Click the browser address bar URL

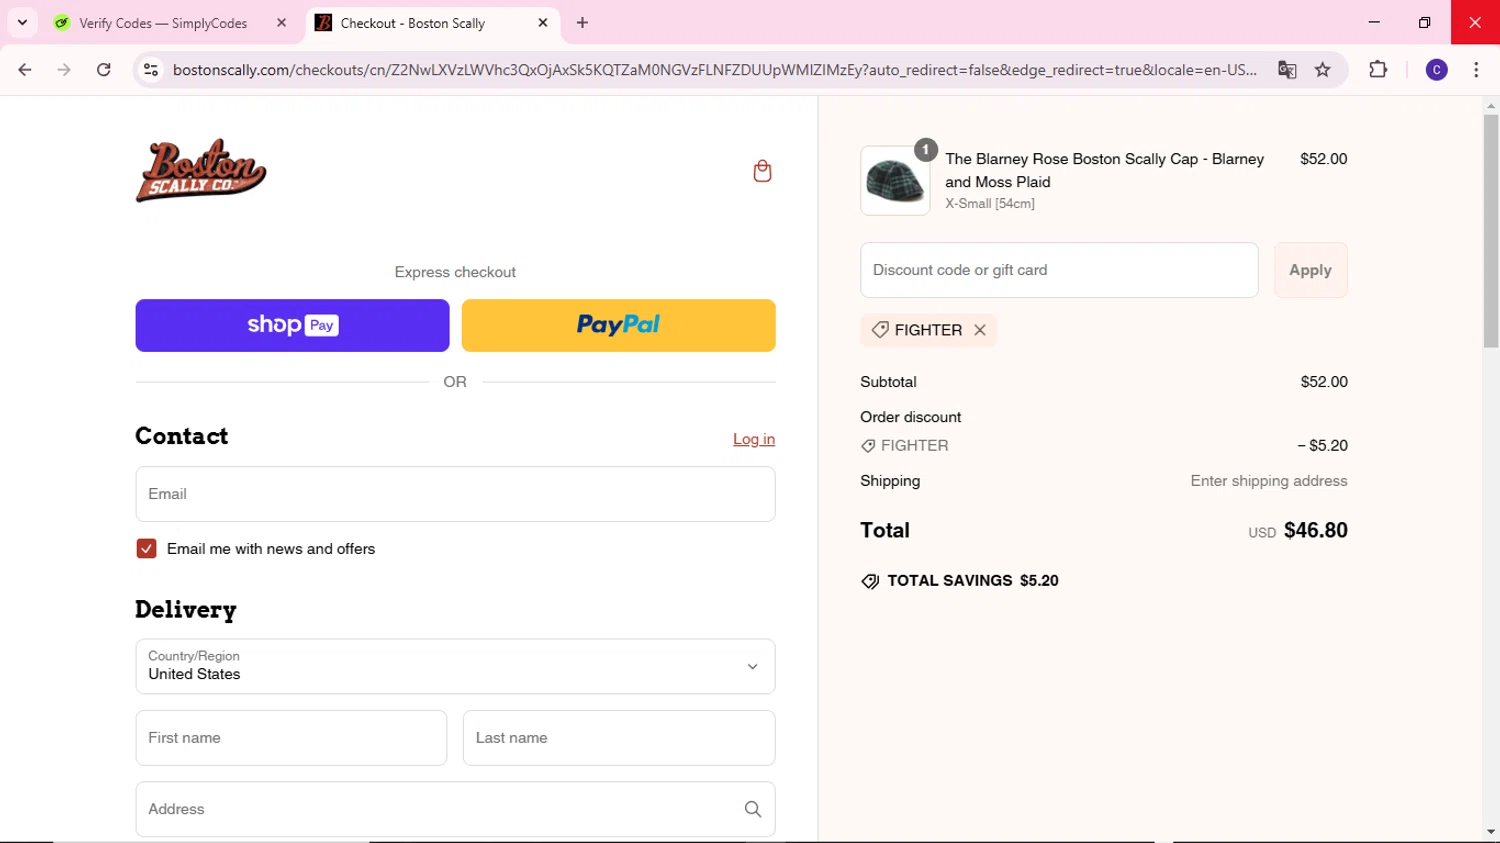point(714,70)
